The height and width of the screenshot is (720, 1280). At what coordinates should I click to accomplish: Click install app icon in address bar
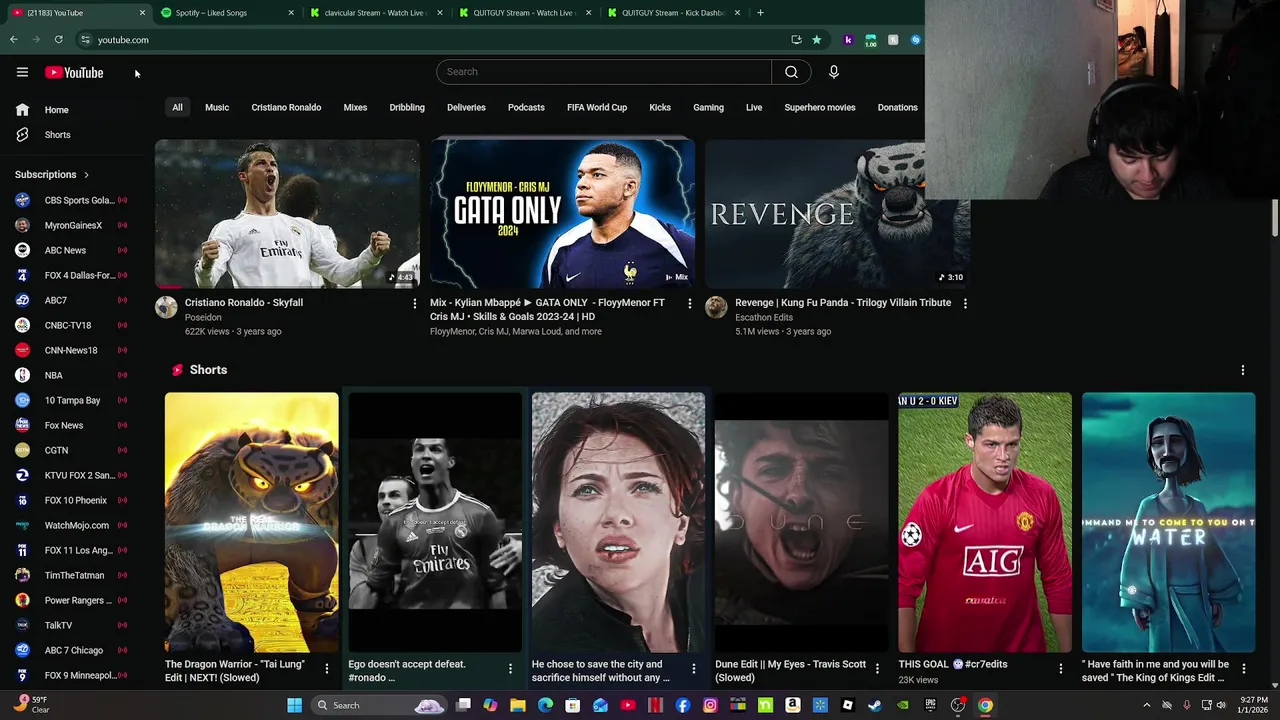pos(796,40)
